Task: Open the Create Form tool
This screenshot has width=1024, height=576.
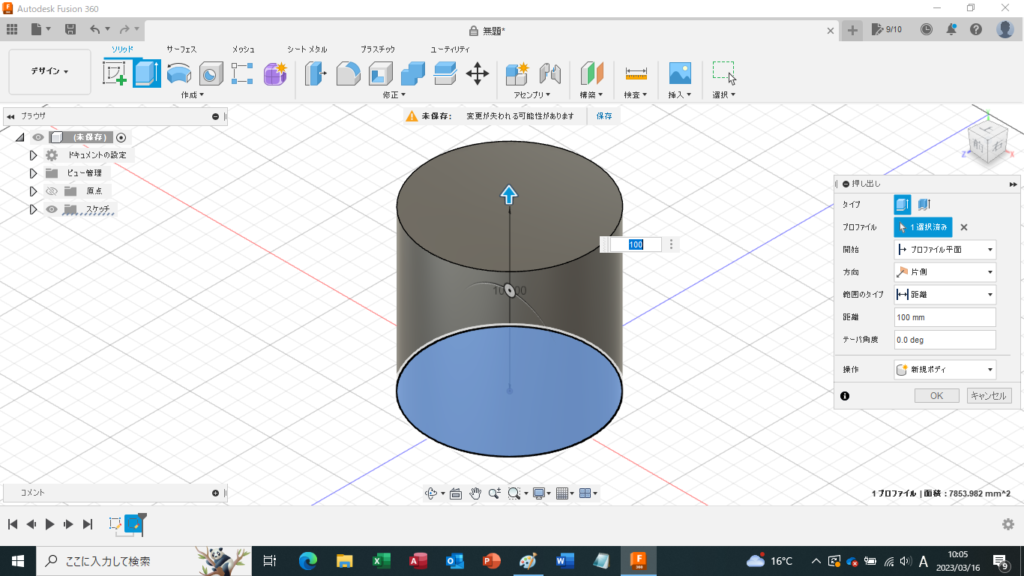Action: [x=275, y=74]
